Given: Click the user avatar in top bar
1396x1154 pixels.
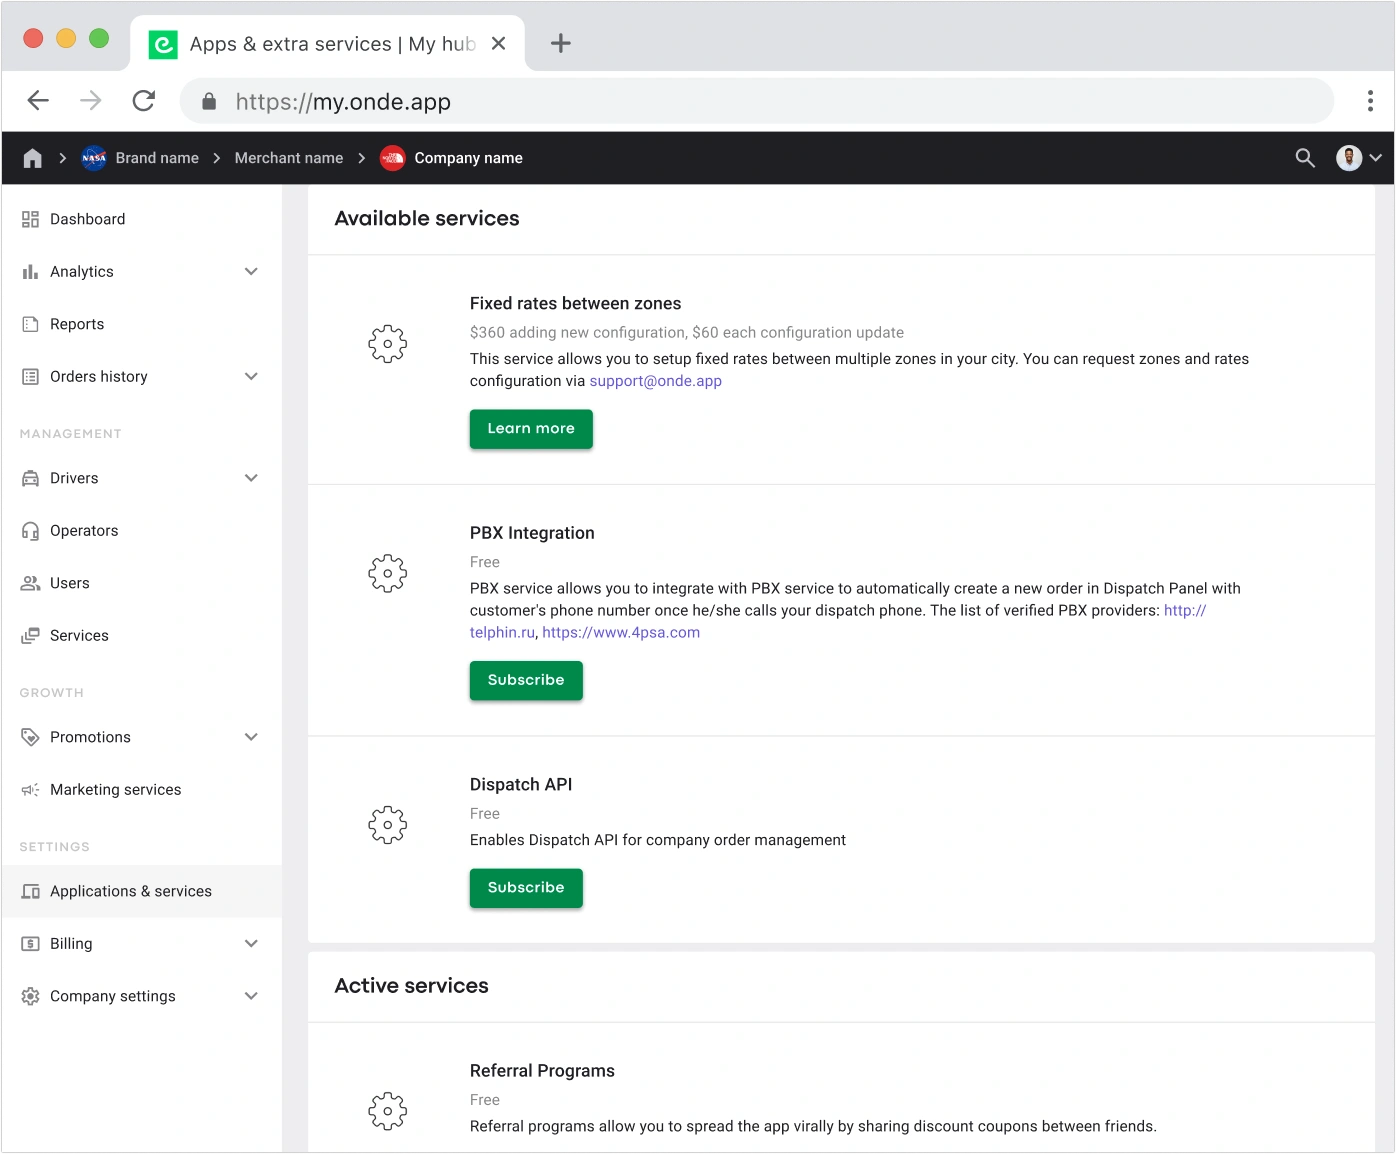Looking at the screenshot, I should tap(1349, 158).
